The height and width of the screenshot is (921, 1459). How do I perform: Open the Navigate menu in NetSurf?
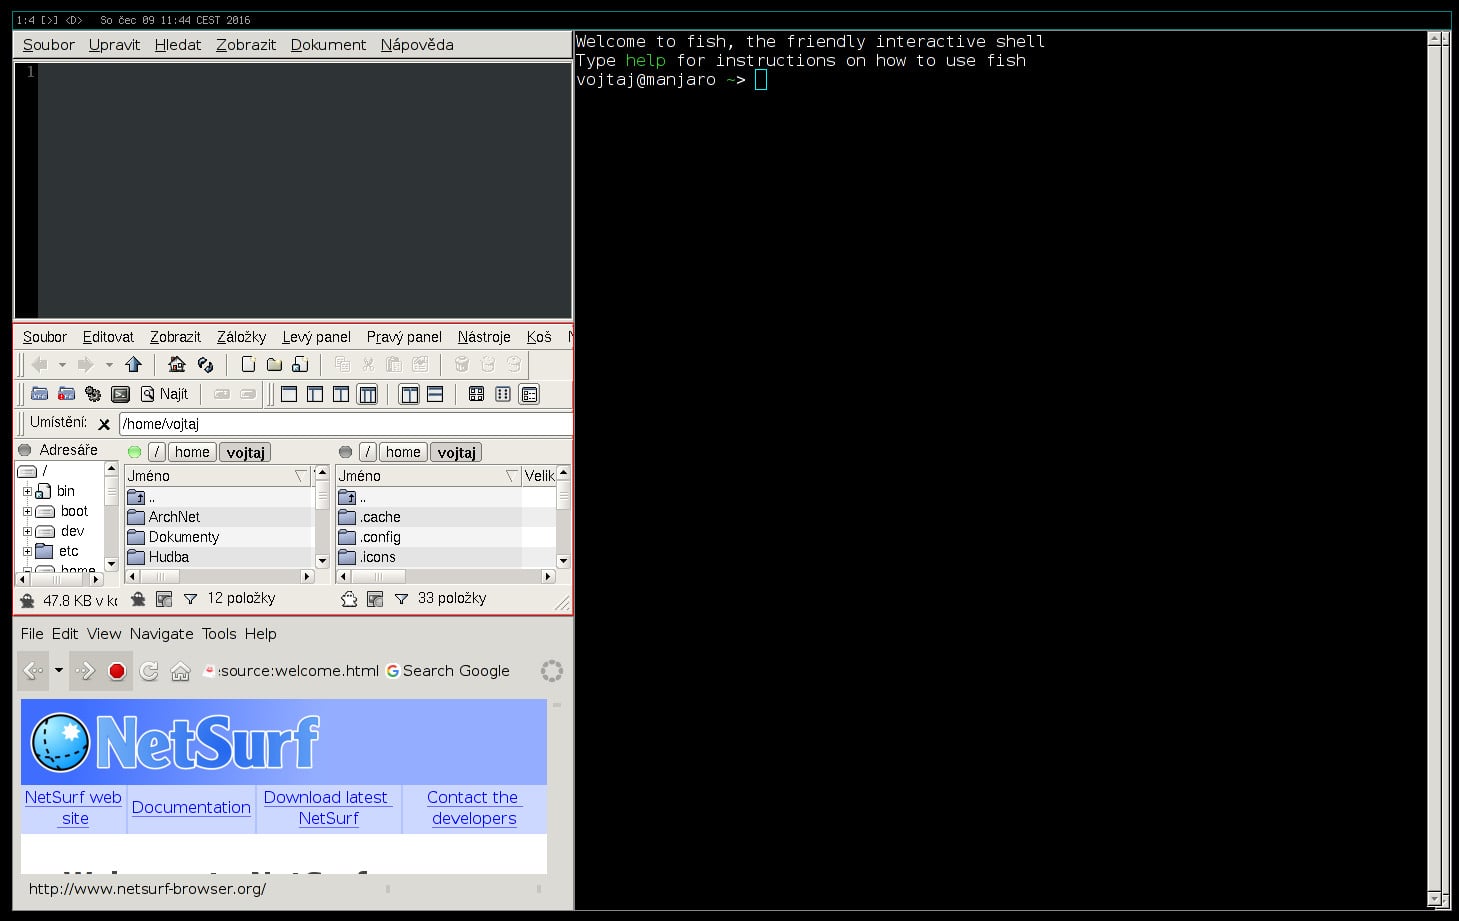(x=162, y=634)
